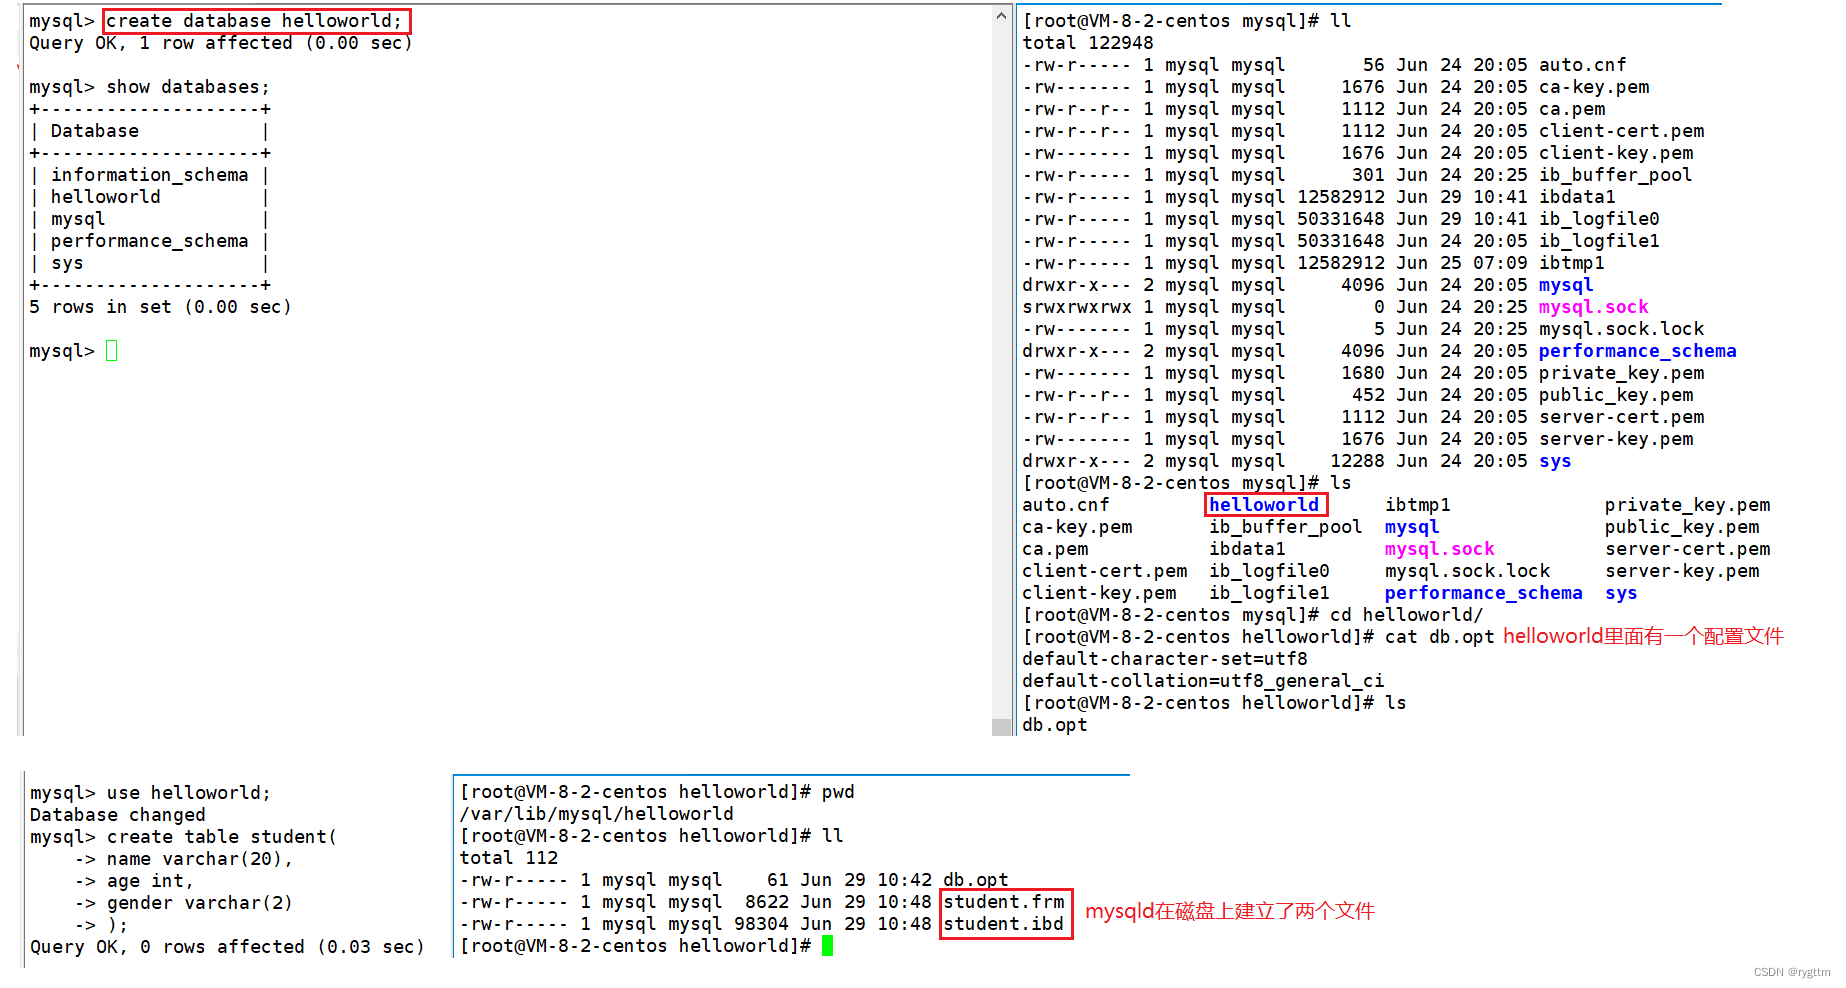Click blue 'performance_schema' directory in ll listing
The width and height of the screenshot is (1846, 988).
(1637, 351)
